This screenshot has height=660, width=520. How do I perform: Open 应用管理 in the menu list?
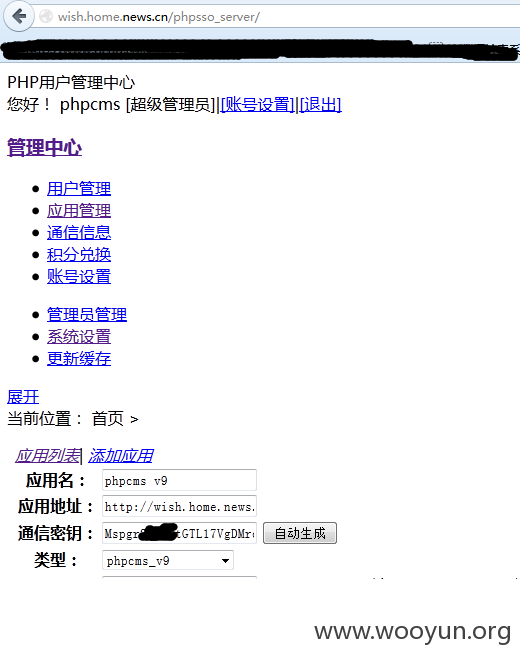pyautogui.click(x=79, y=210)
